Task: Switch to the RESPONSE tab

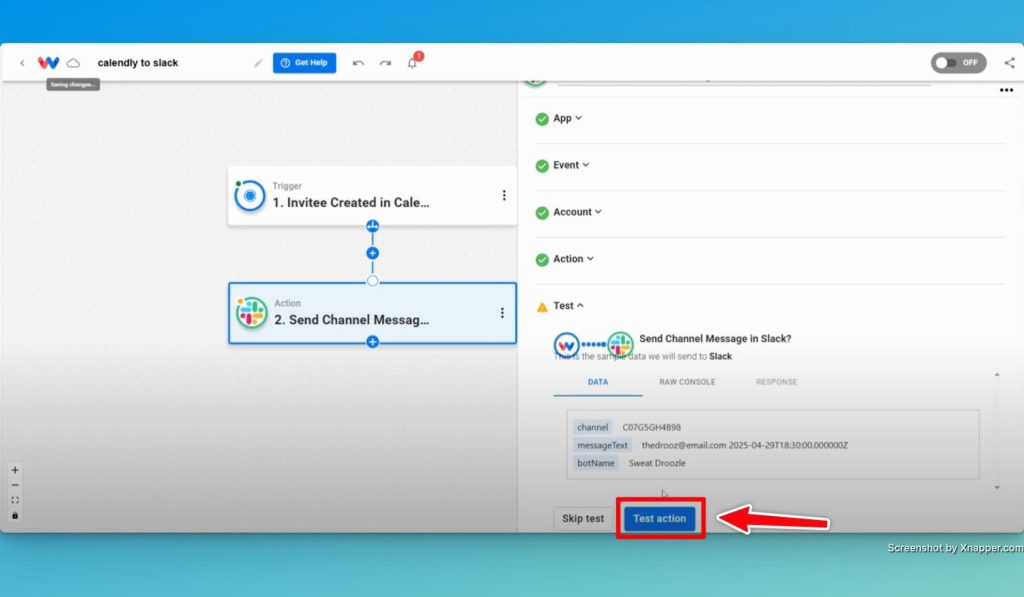Action: 776,382
